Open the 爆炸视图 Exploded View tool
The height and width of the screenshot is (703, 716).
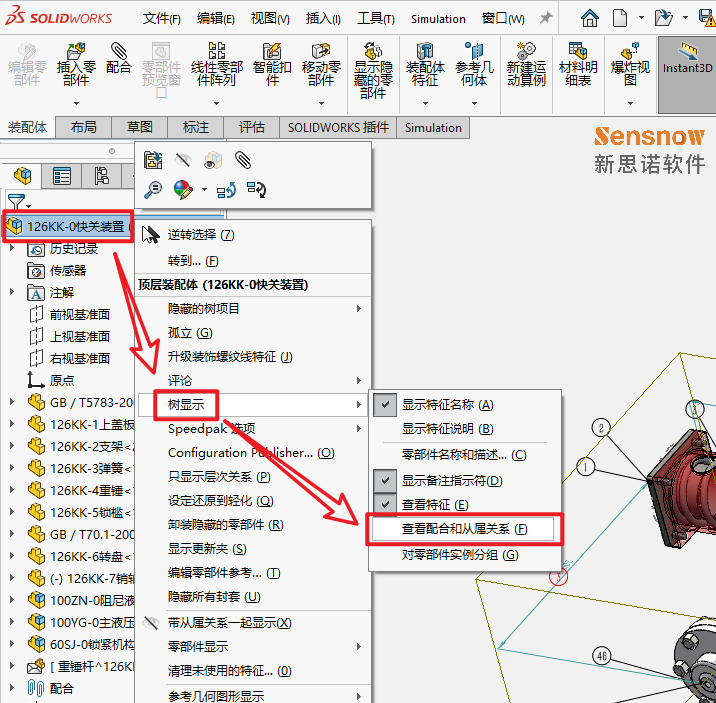pyautogui.click(x=630, y=65)
